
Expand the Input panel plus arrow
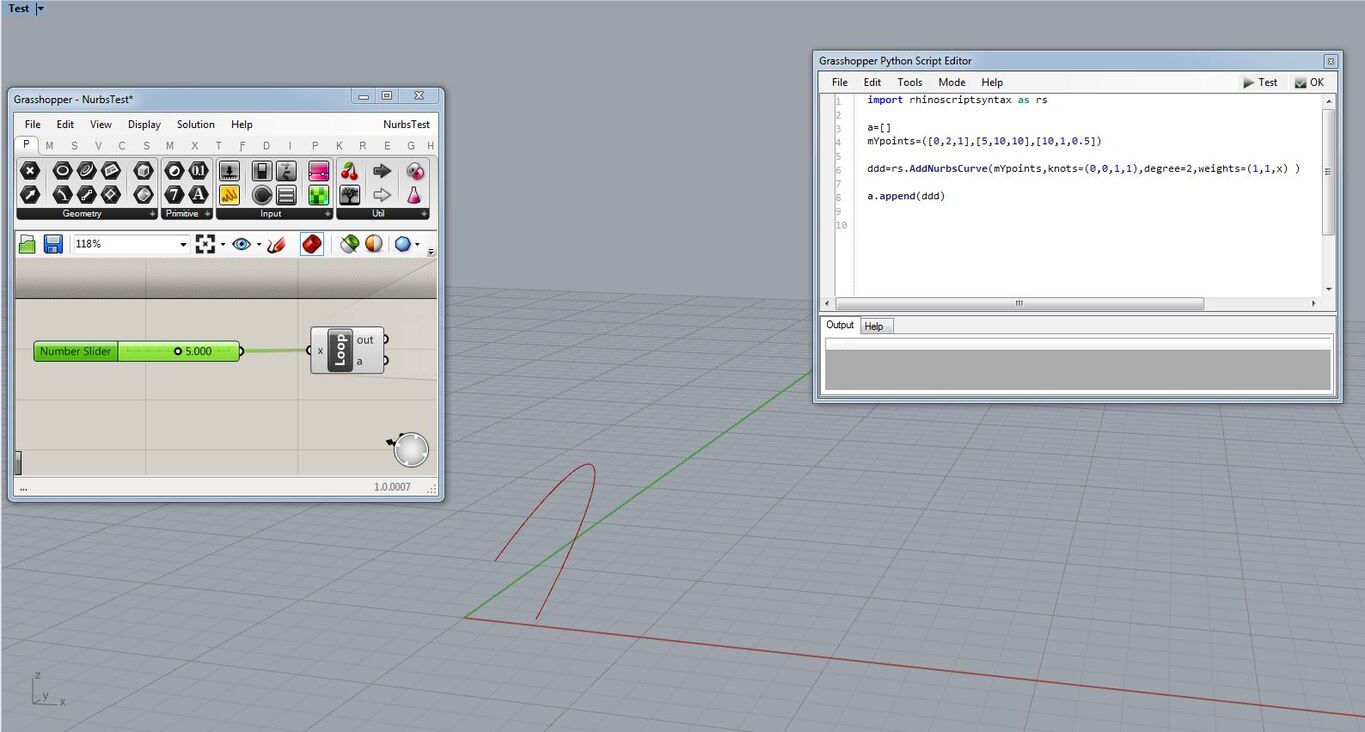click(327, 214)
